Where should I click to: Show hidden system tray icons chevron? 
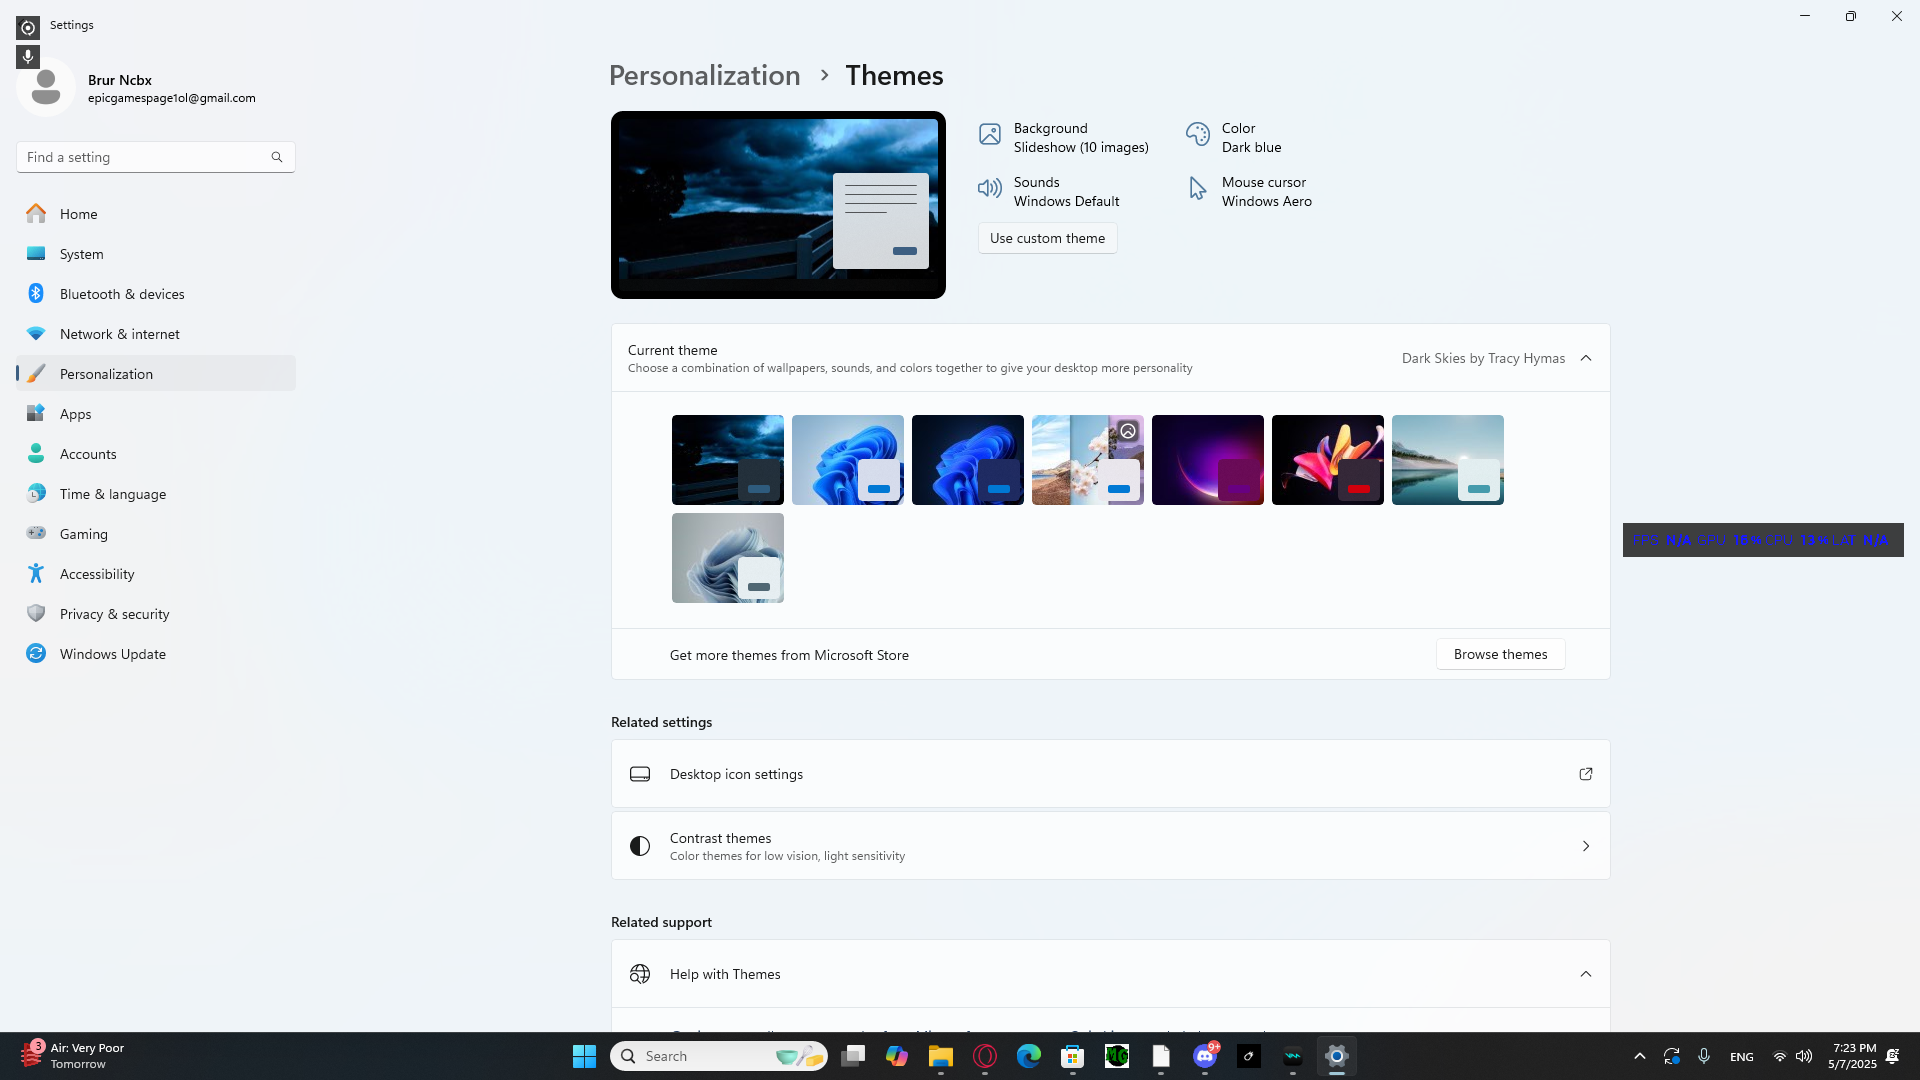[1639, 1056]
